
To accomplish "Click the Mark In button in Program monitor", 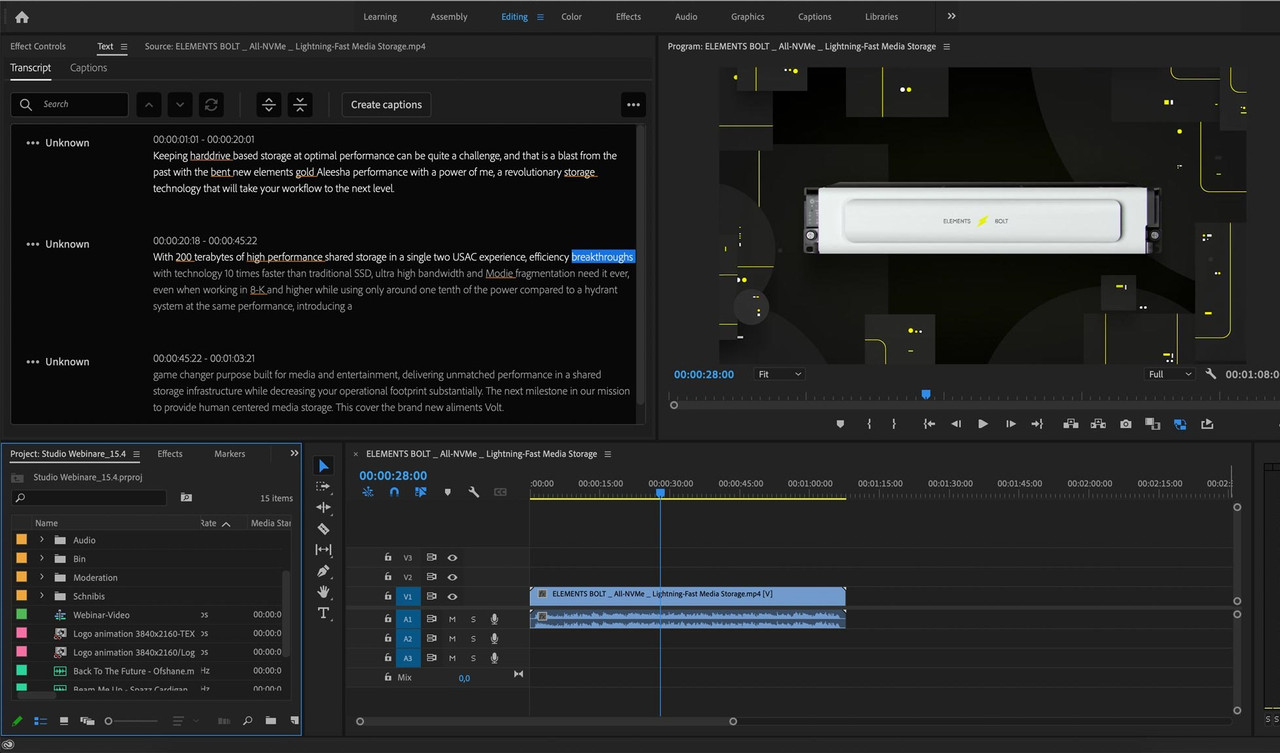I will coord(869,424).
